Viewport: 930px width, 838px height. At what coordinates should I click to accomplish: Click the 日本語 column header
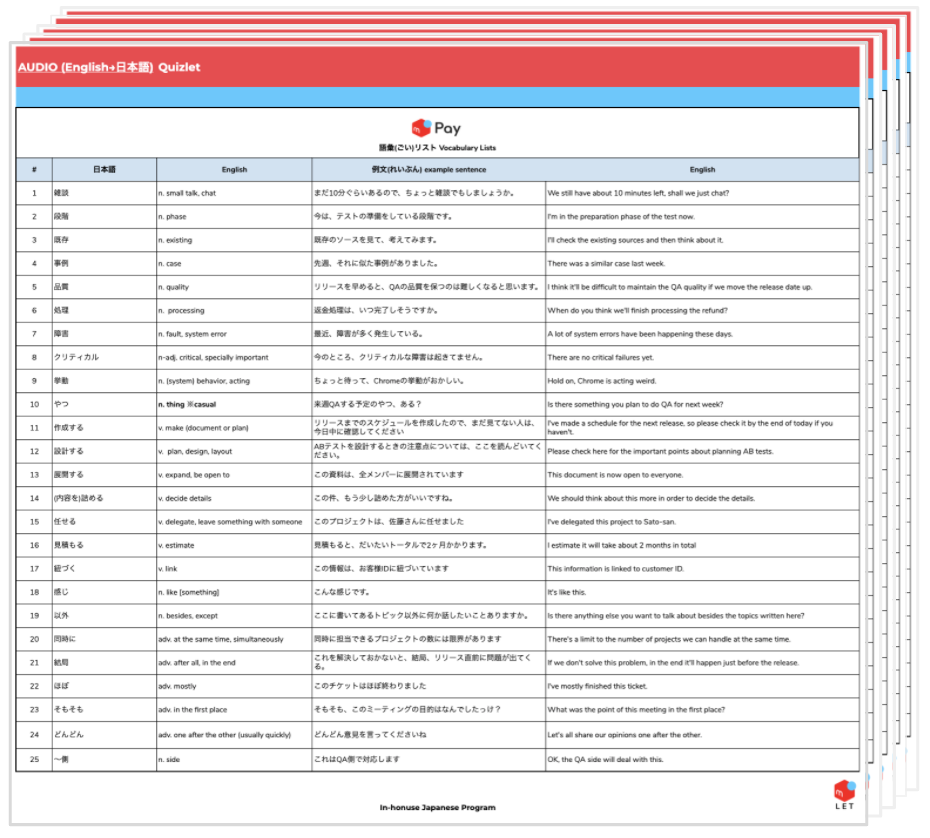click(x=104, y=170)
